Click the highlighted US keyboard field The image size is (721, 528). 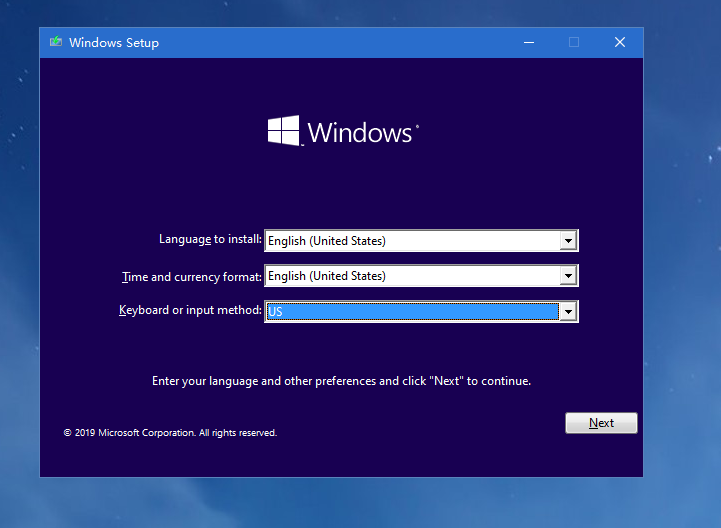pyautogui.click(x=411, y=312)
